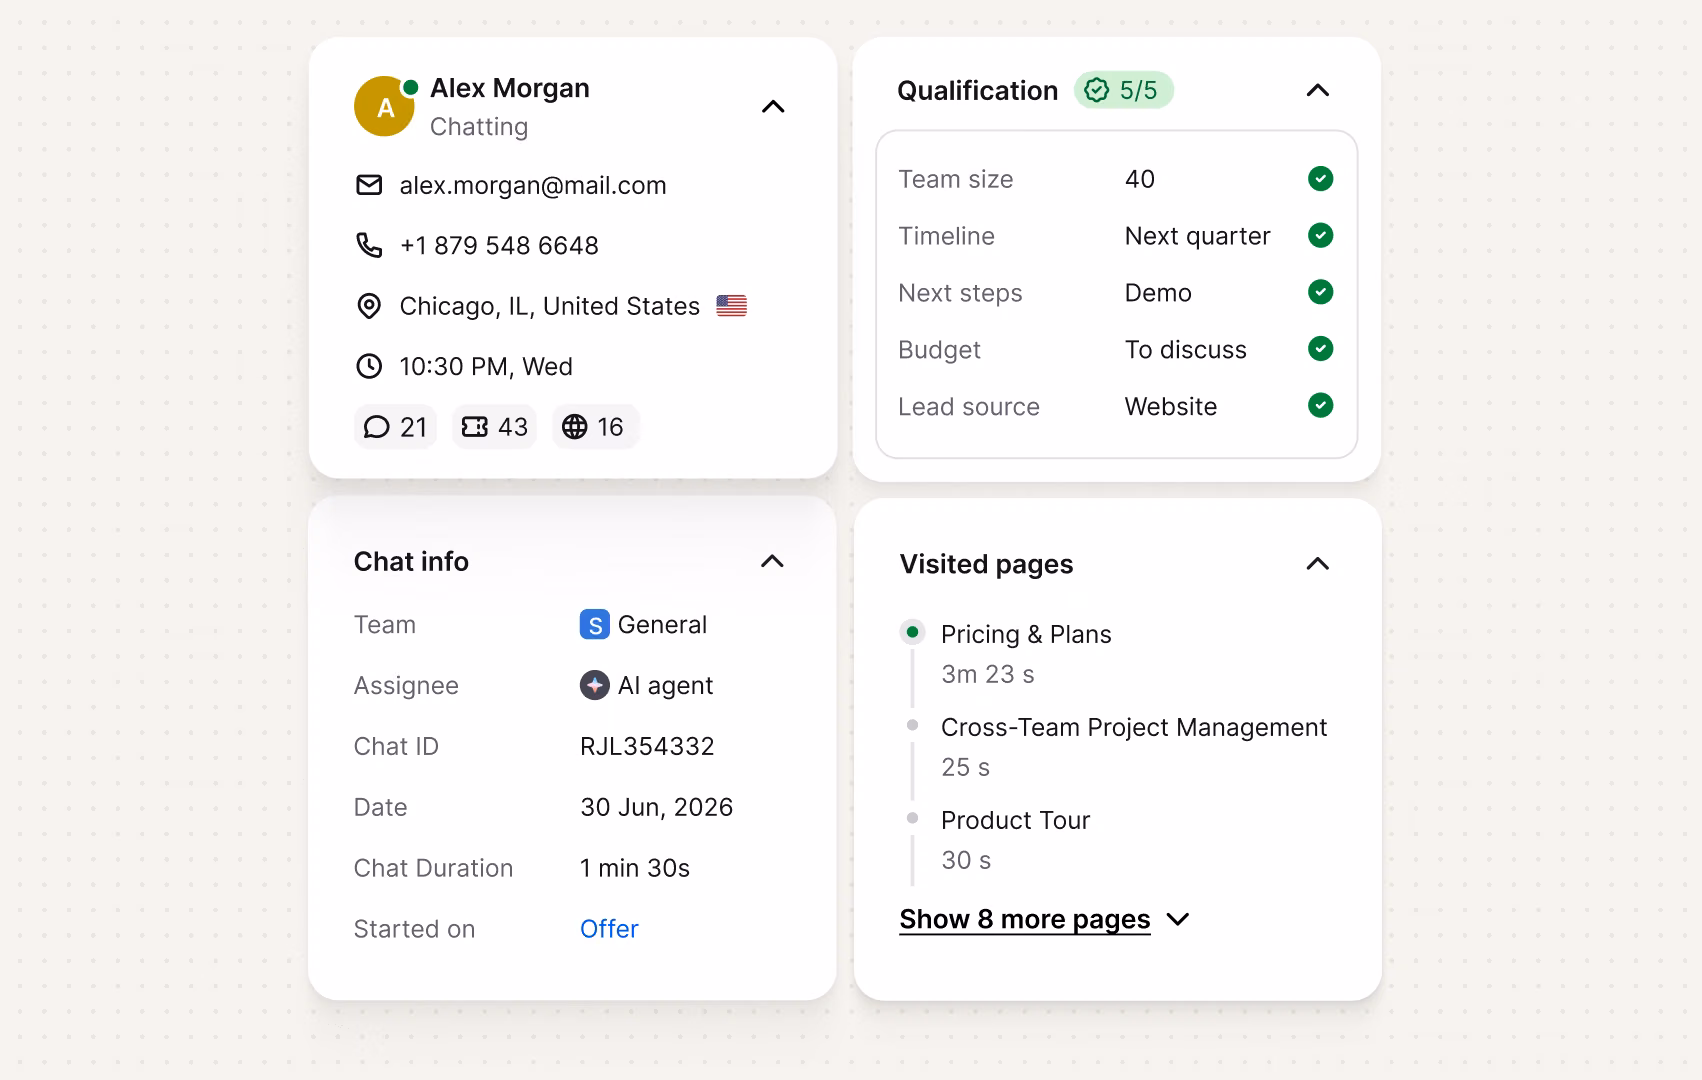Click the clock icon beside 10:30 PM
This screenshot has width=1702, height=1080.
tap(369, 366)
